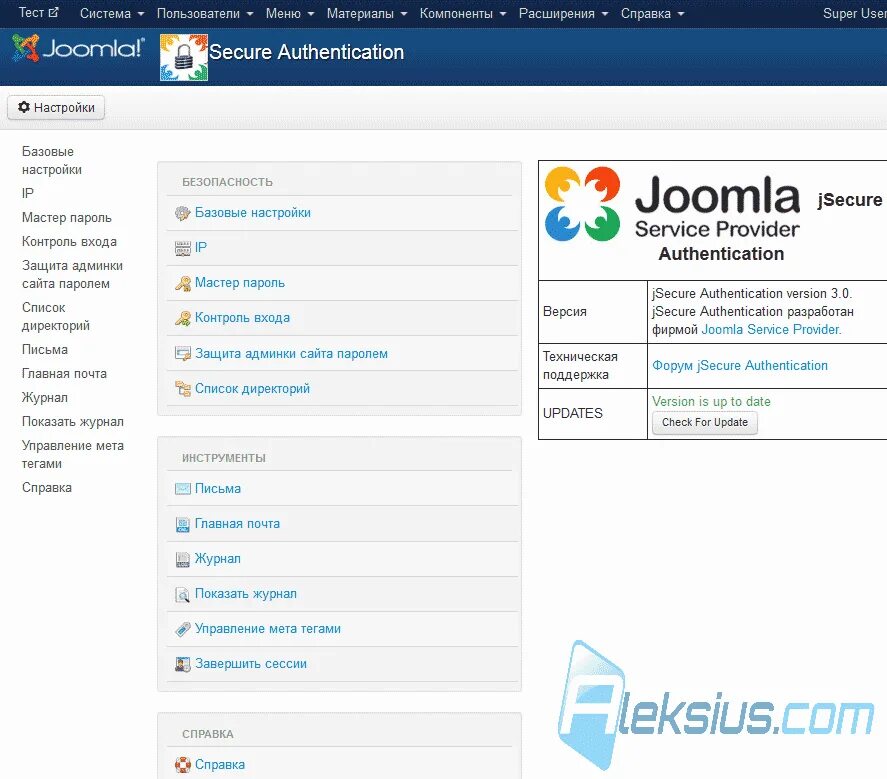Click icon beside Защита админки сайта паролем
Viewport: 887px width, 779px height.
point(182,354)
